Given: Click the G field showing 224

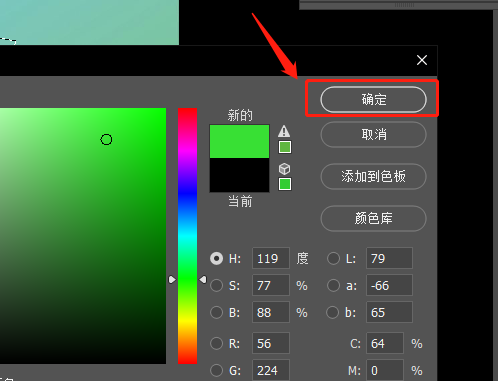Looking at the screenshot, I should coord(271,370).
